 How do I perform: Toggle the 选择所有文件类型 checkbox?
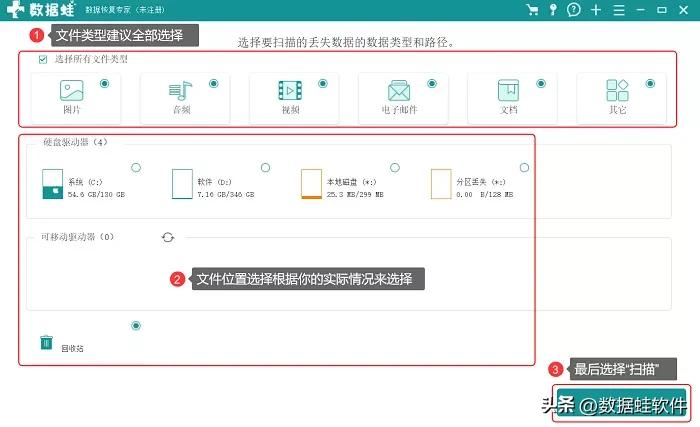tap(42, 60)
